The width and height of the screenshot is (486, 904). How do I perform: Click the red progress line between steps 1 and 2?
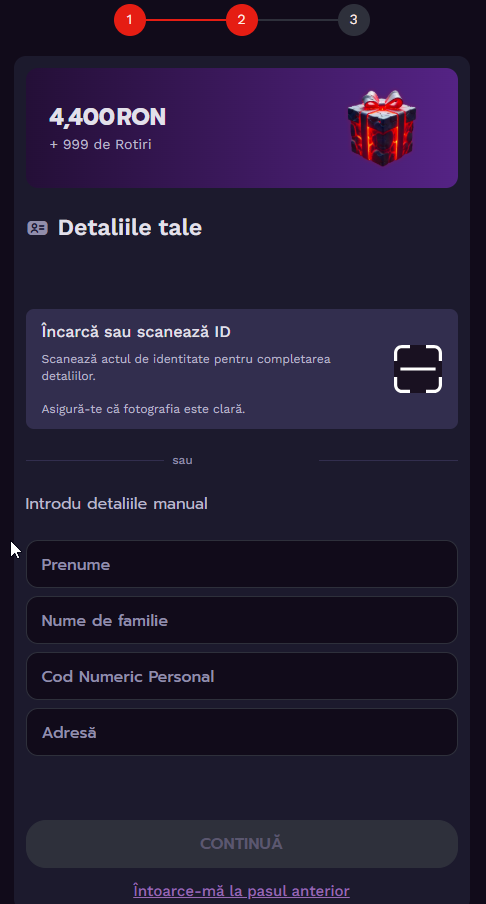click(x=186, y=20)
